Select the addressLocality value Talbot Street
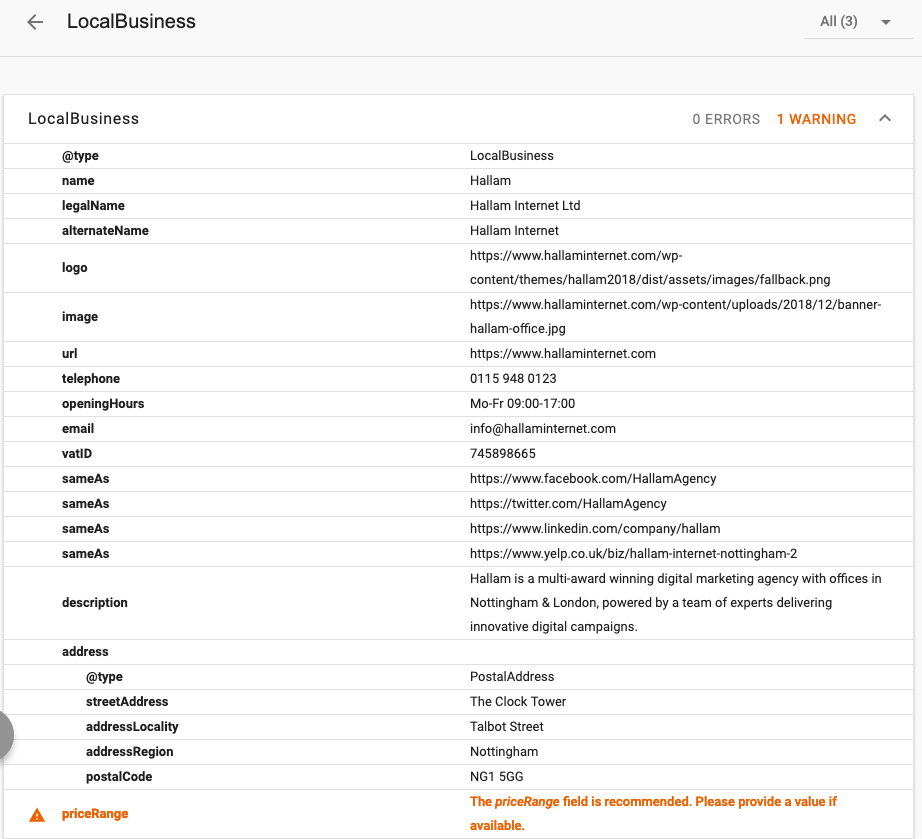 (506, 727)
